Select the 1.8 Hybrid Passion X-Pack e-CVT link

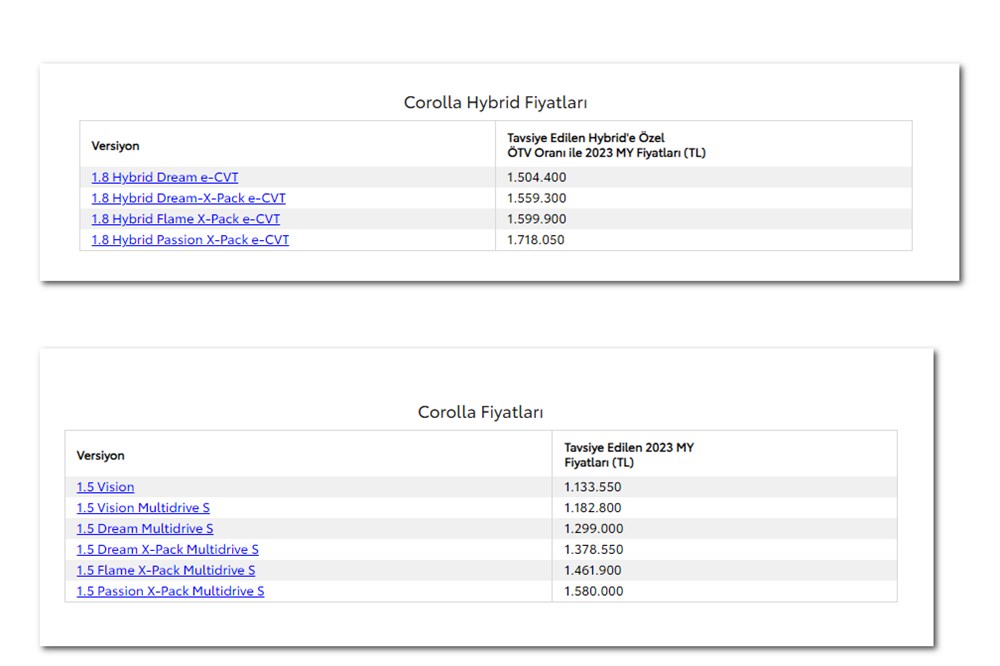click(x=190, y=240)
